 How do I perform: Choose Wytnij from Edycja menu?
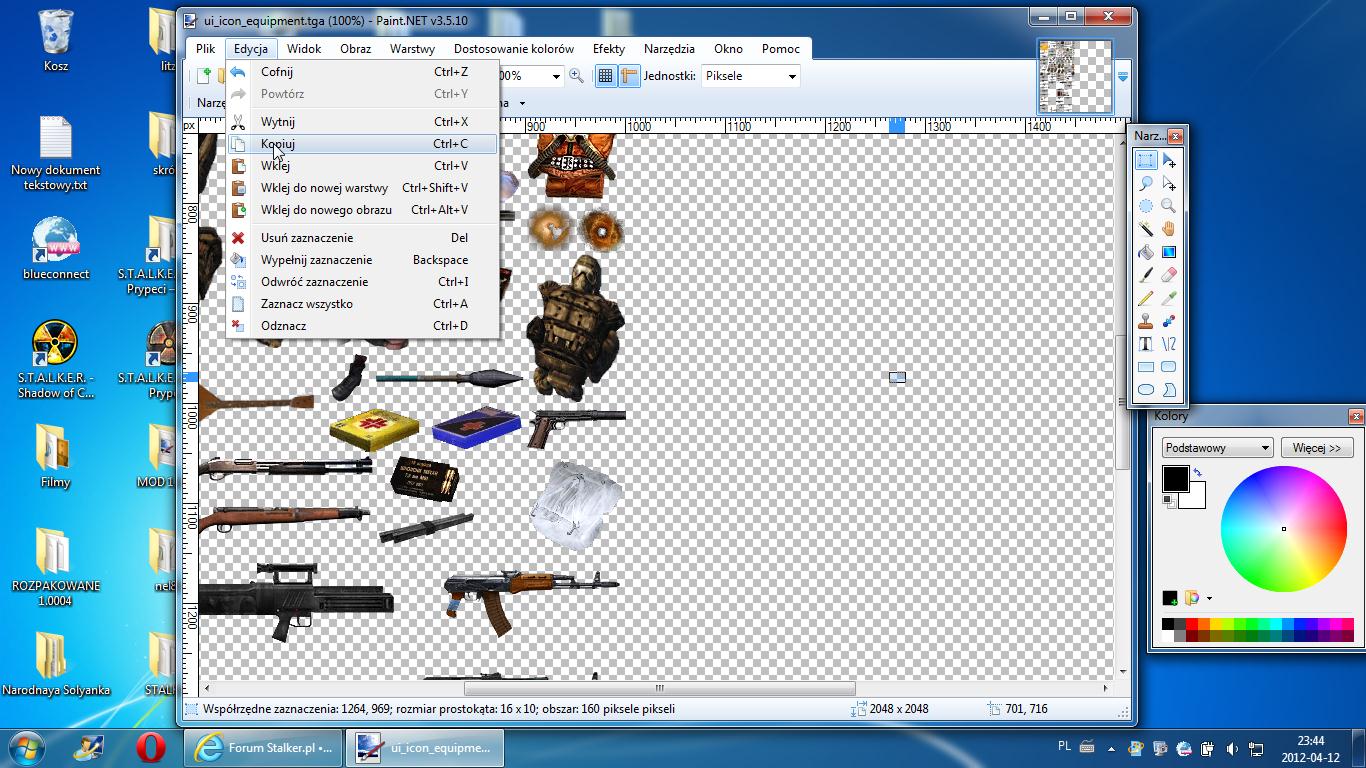pyautogui.click(x=362, y=122)
